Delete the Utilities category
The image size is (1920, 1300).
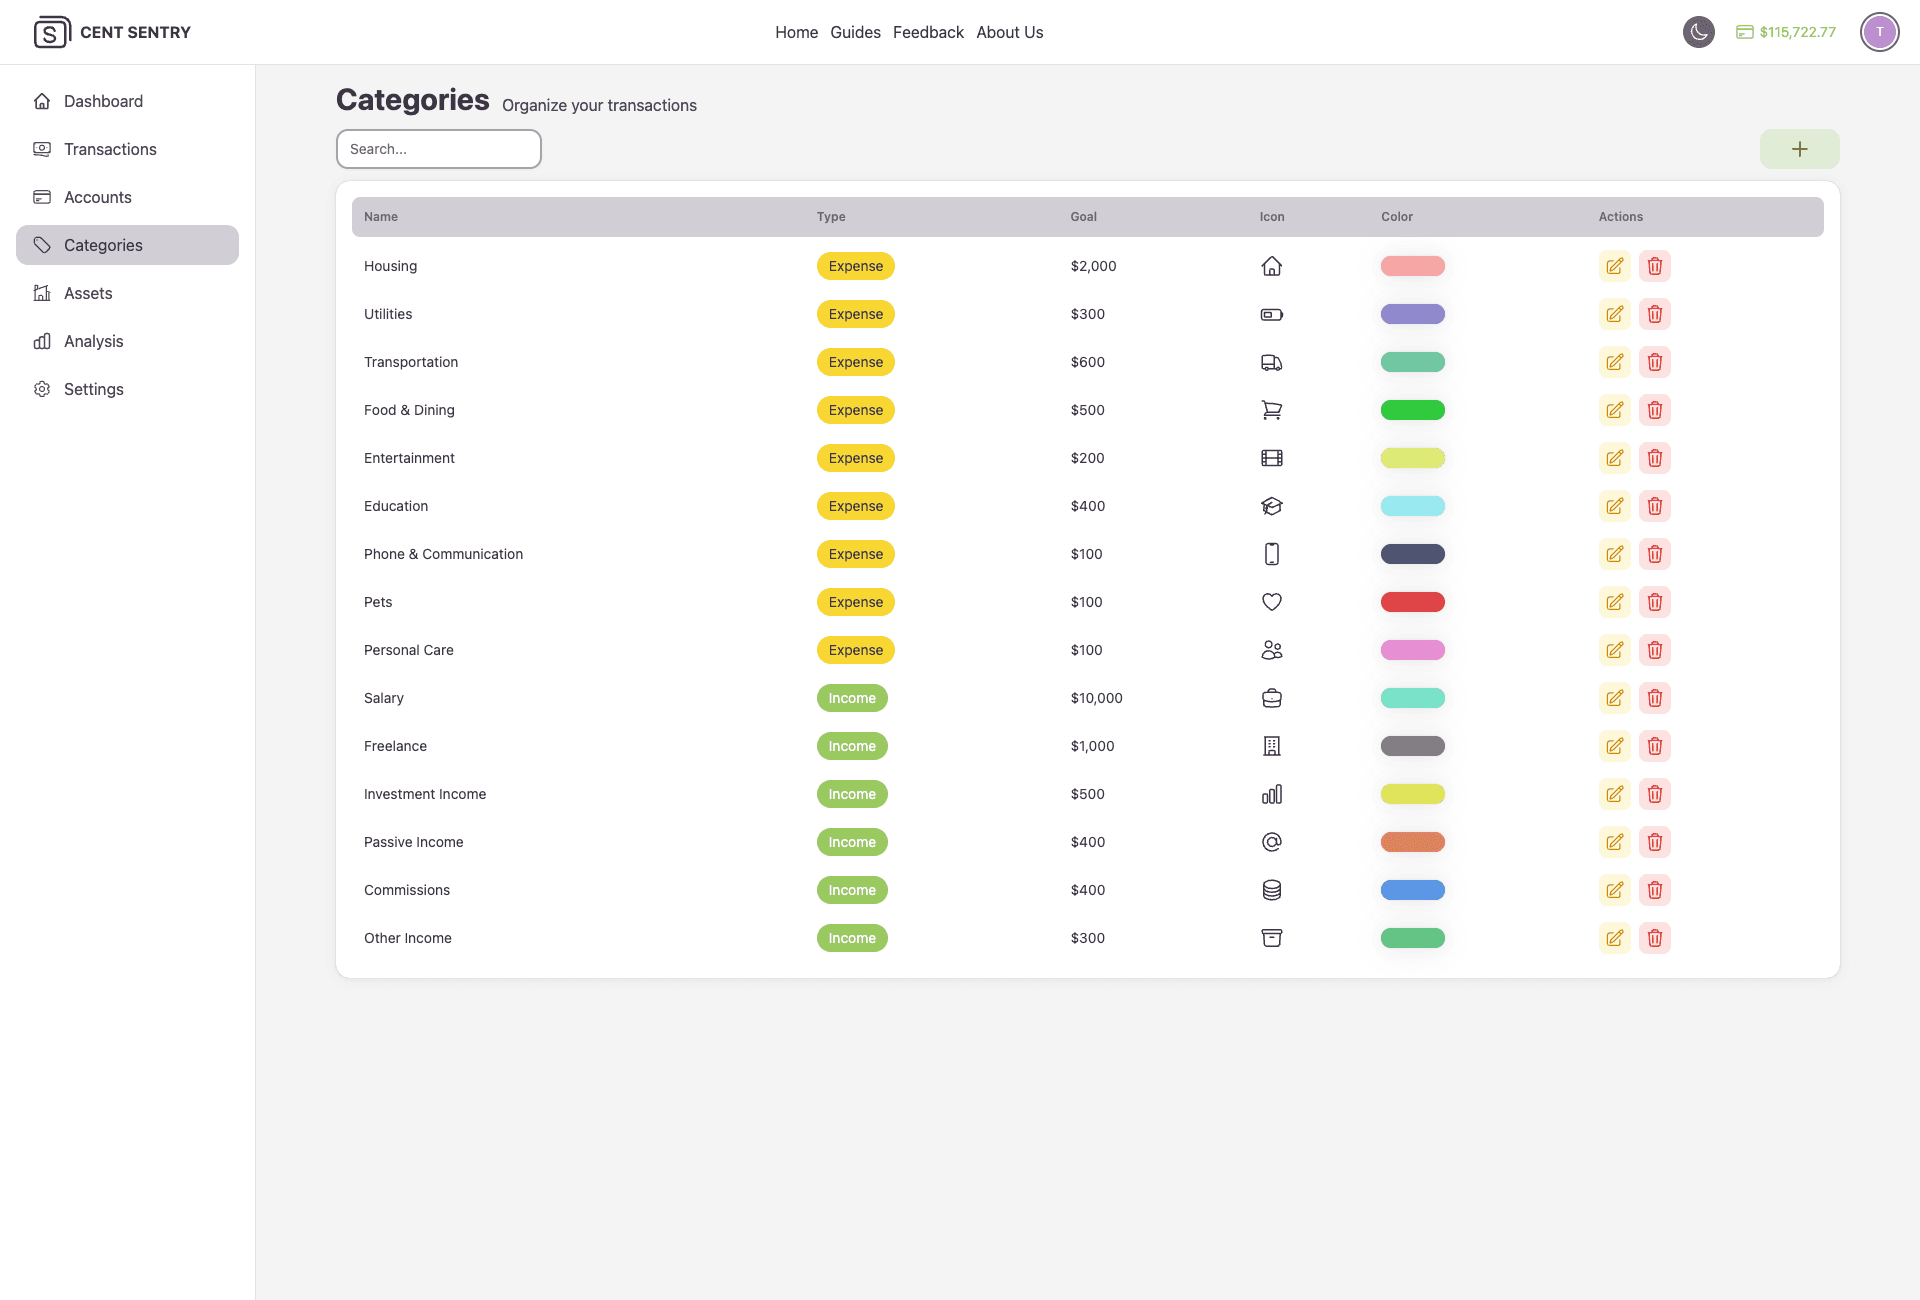[x=1654, y=314]
